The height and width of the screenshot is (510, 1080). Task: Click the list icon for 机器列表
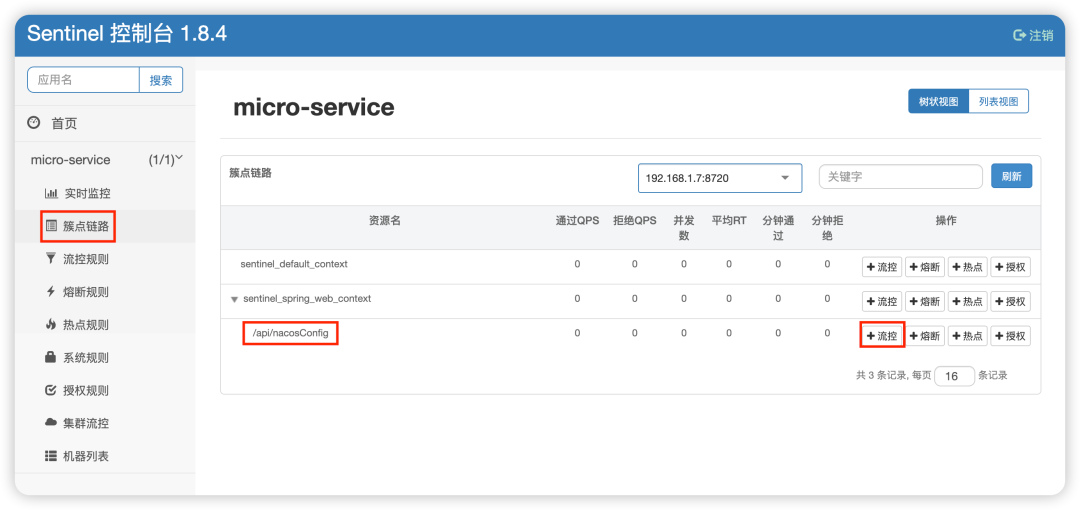[x=51, y=456]
